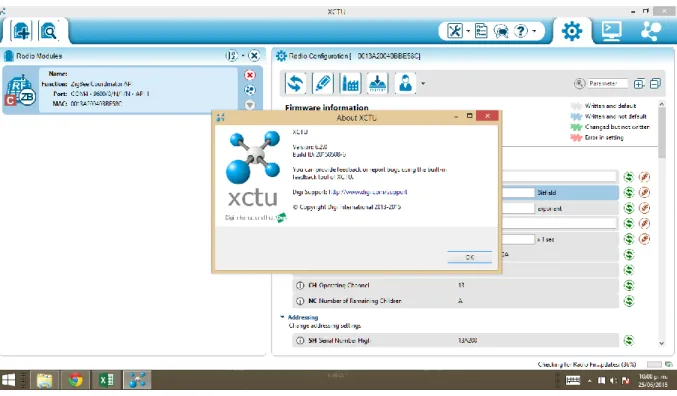The height and width of the screenshot is (396, 677).
Task: Click the 'Zigbee Coordinator API' function text
Action: point(101,84)
